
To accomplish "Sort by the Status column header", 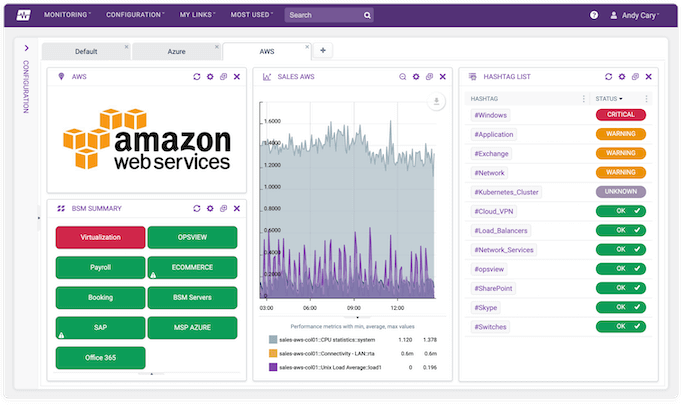I will pyautogui.click(x=606, y=98).
